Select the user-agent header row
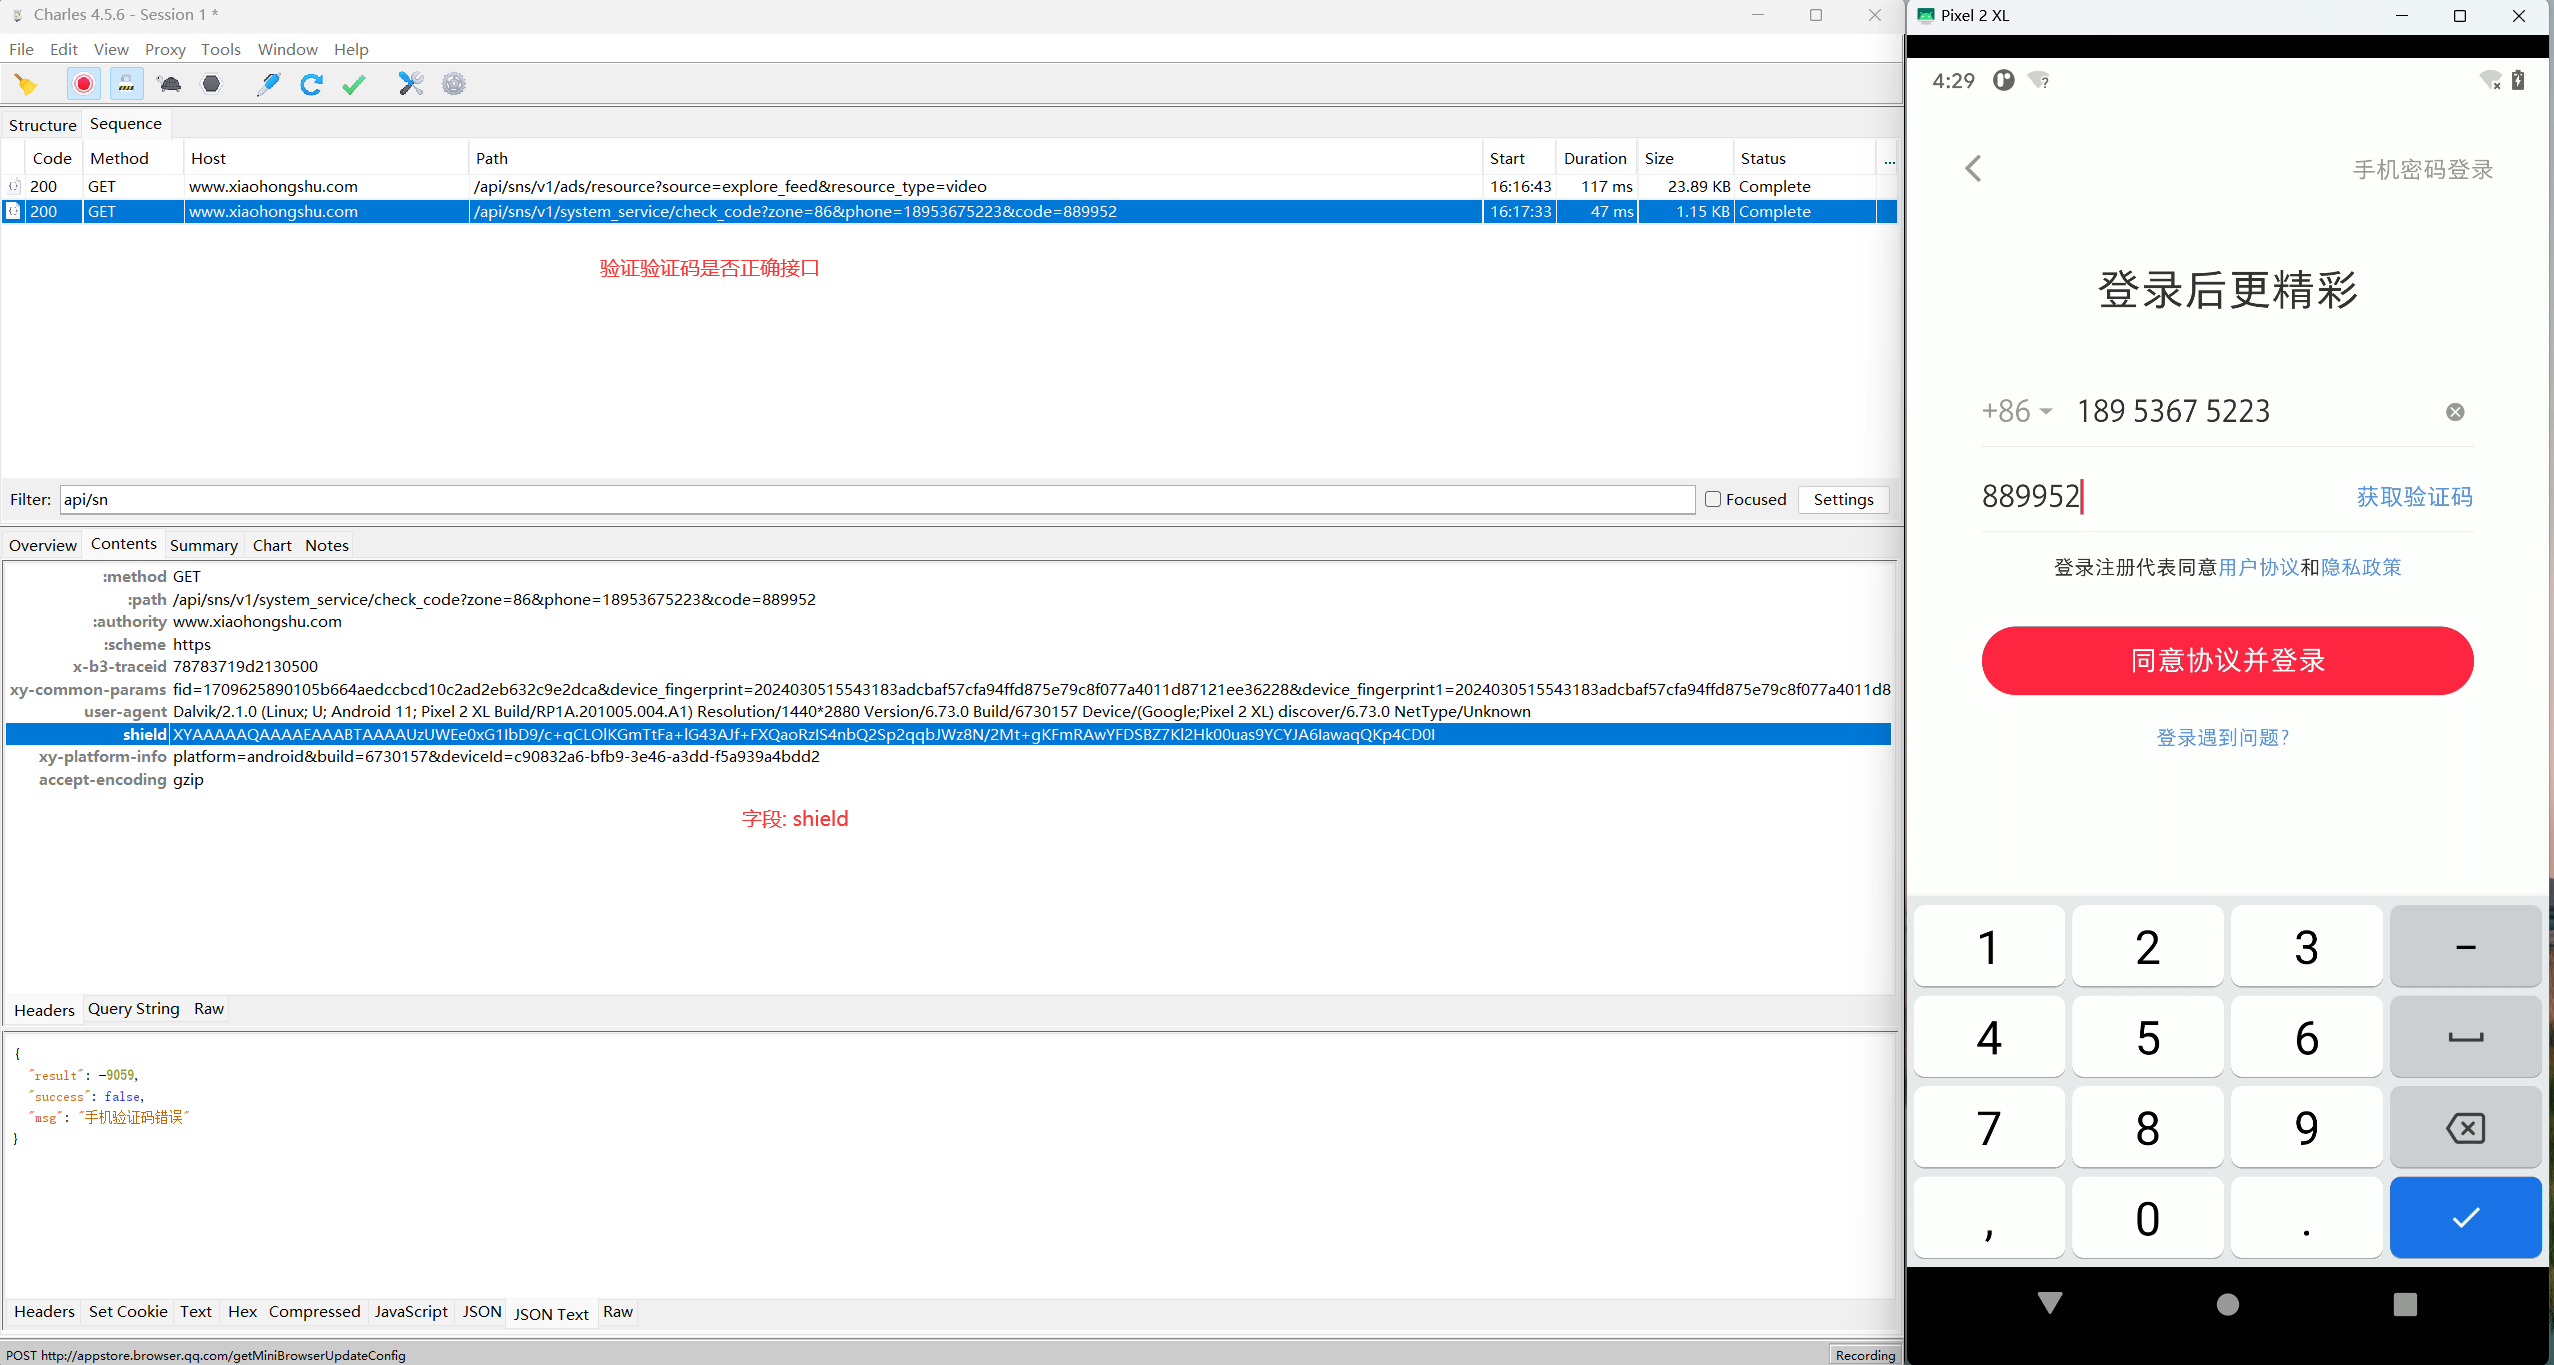Image resolution: width=2554 pixels, height=1365 pixels. pyautogui.click(x=948, y=711)
